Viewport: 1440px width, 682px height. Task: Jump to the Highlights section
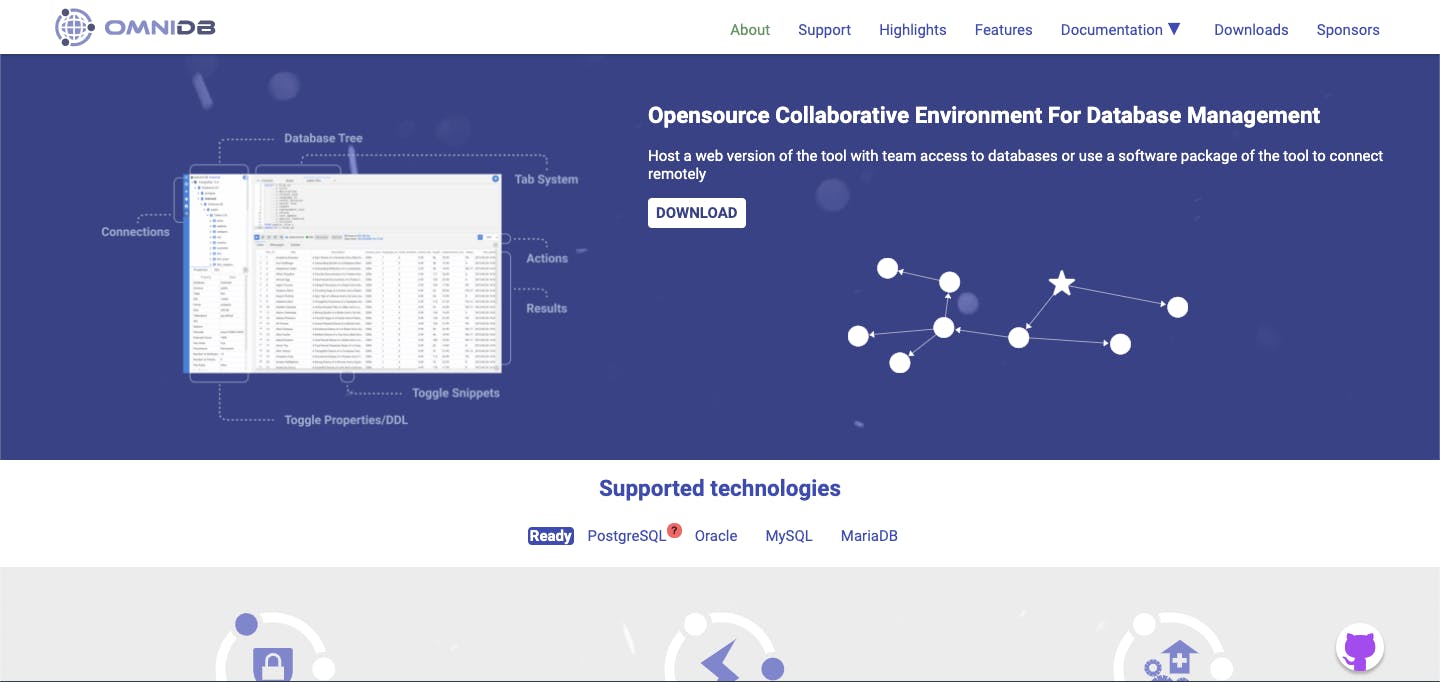click(913, 30)
